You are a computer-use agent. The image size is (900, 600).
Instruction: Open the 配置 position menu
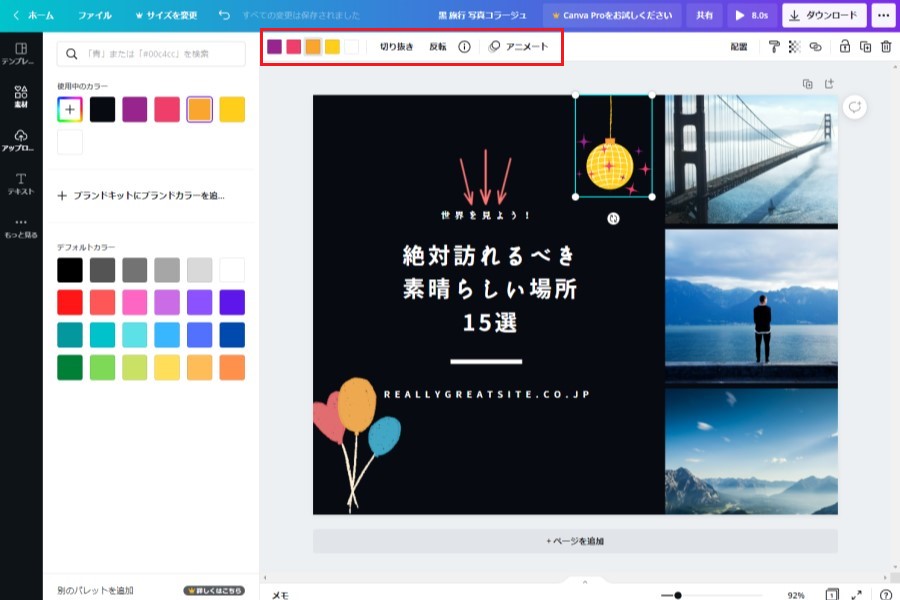(x=739, y=47)
